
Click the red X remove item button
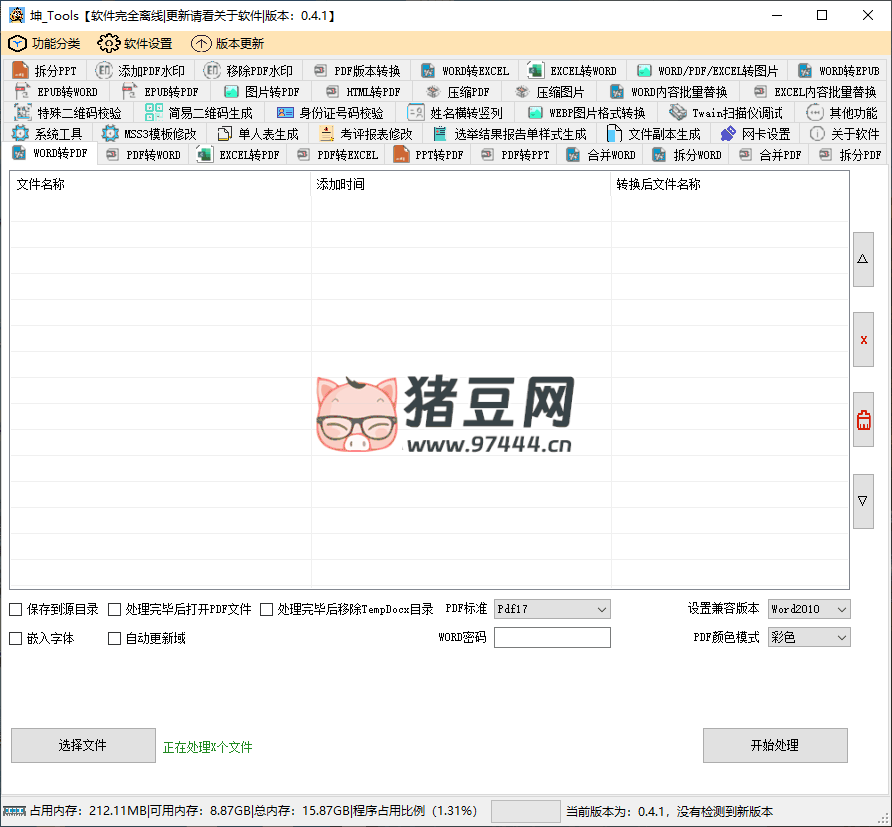pos(863,339)
